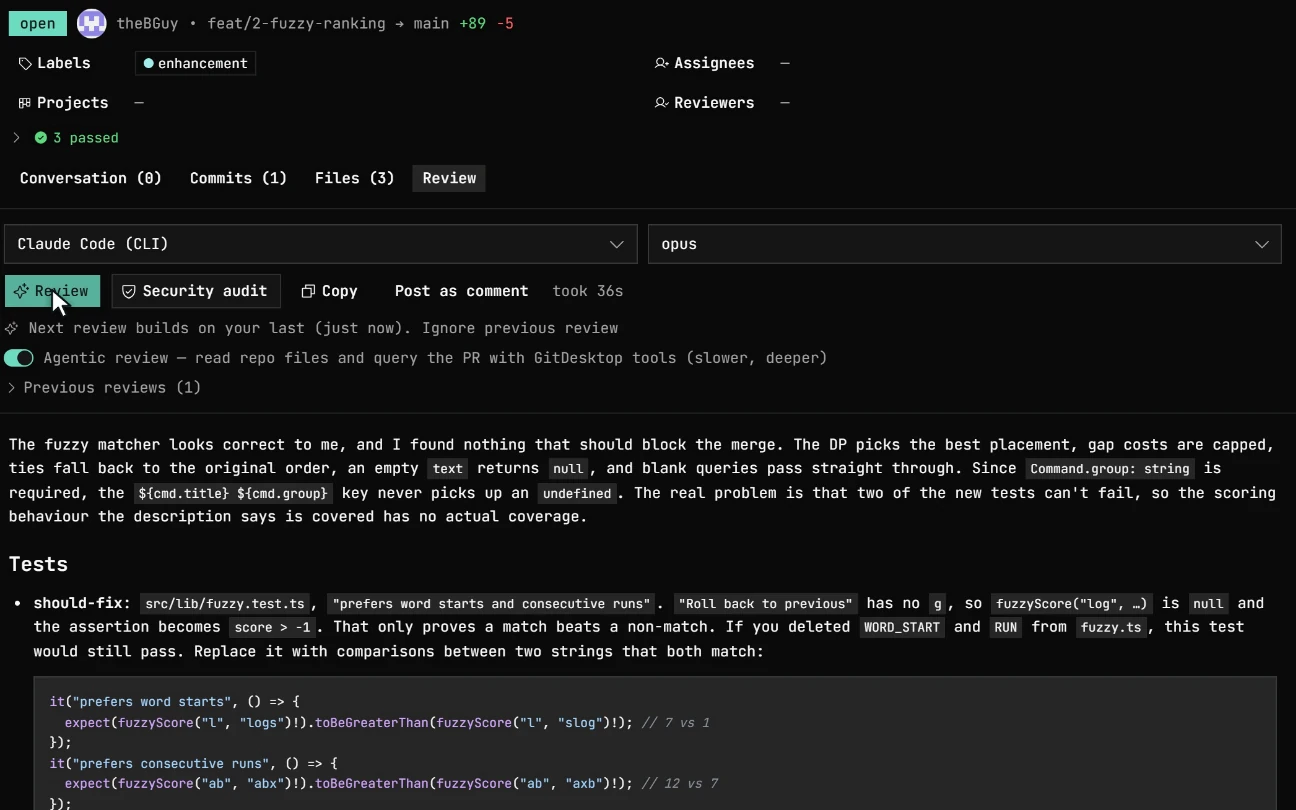This screenshot has height=810, width=1296.
Task: Switch to the Conversation (0) tab
Action: 91,178
